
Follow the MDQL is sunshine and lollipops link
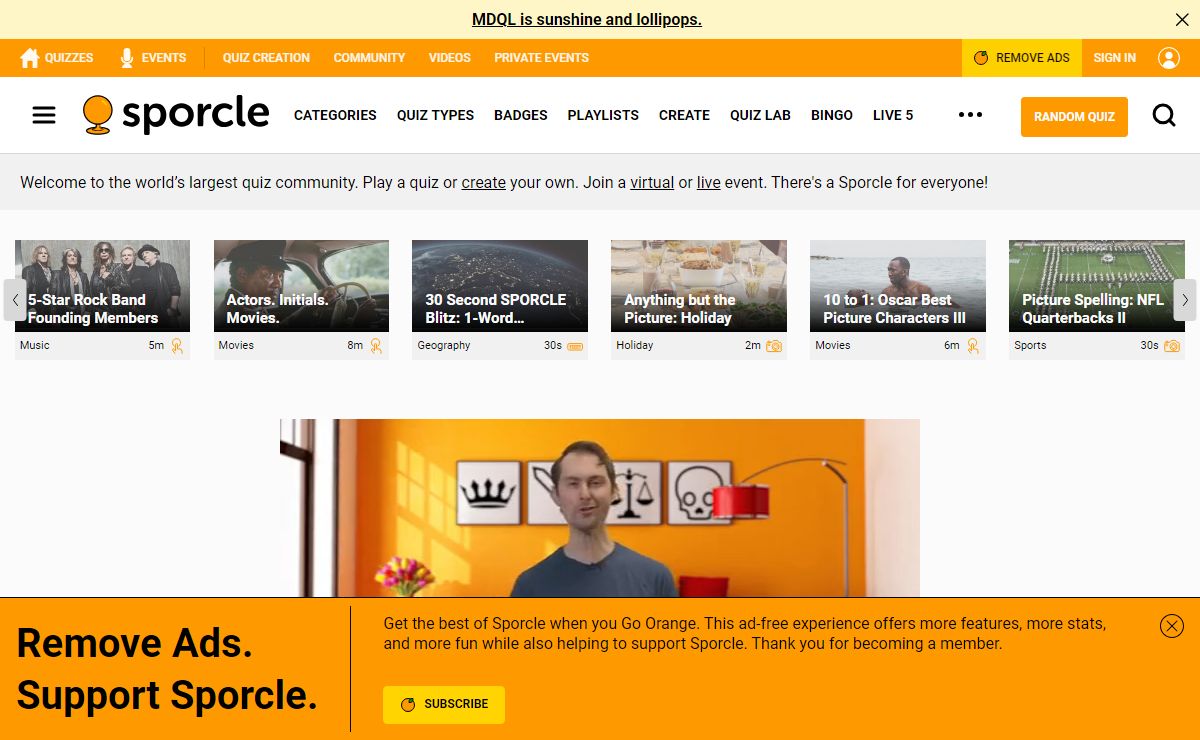(587, 20)
